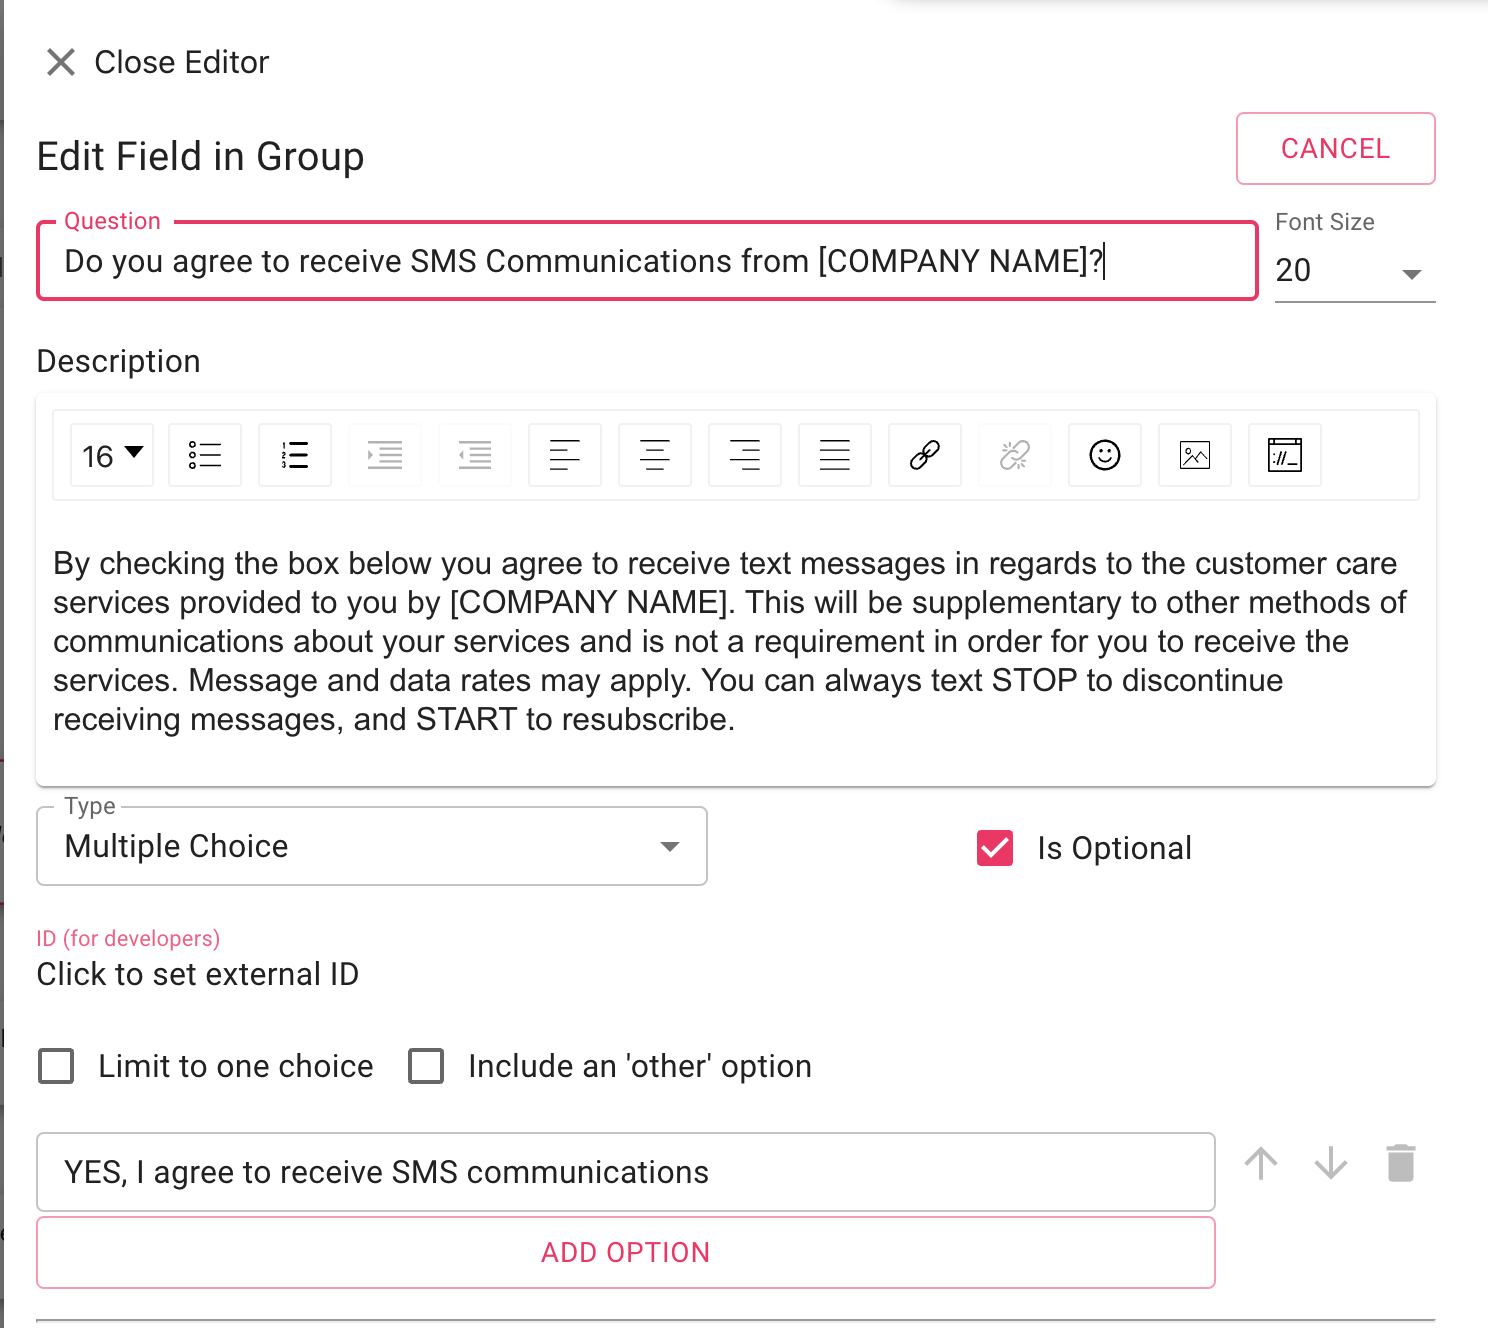This screenshot has height=1328, width=1488.
Task: Align description text to the right
Action: coord(745,455)
